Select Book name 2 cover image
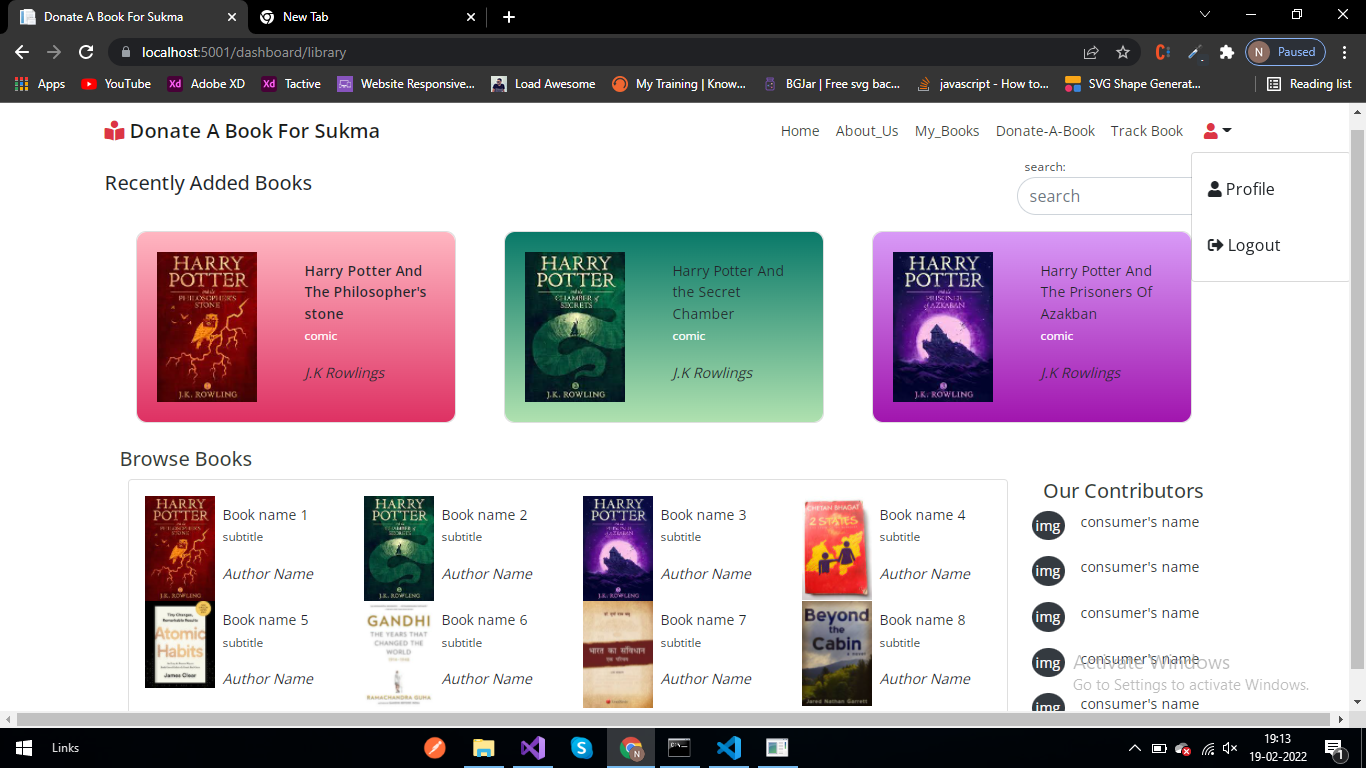The height and width of the screenshot is (768, 1366). pos(399,548)
